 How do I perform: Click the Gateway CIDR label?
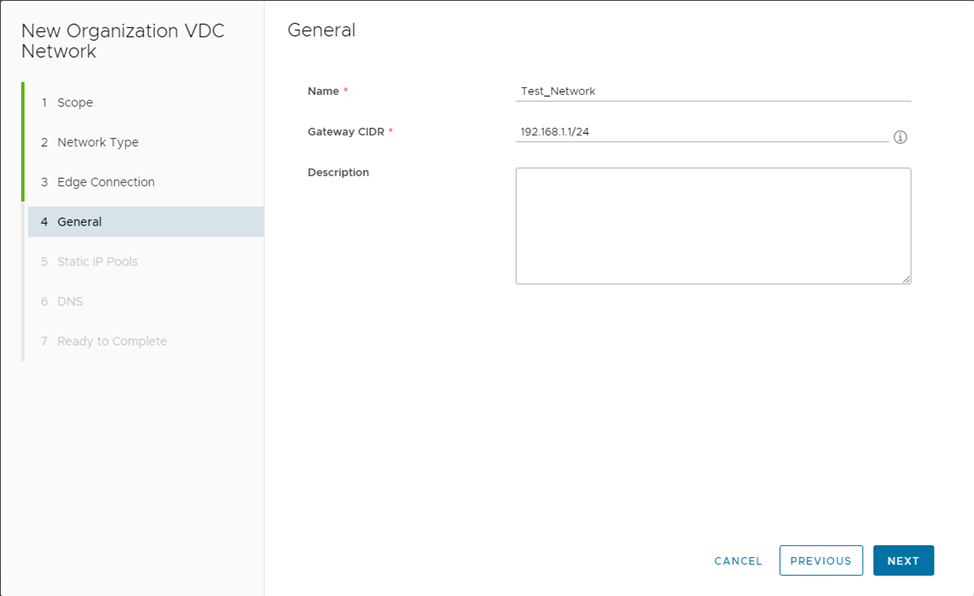point(346,132)
